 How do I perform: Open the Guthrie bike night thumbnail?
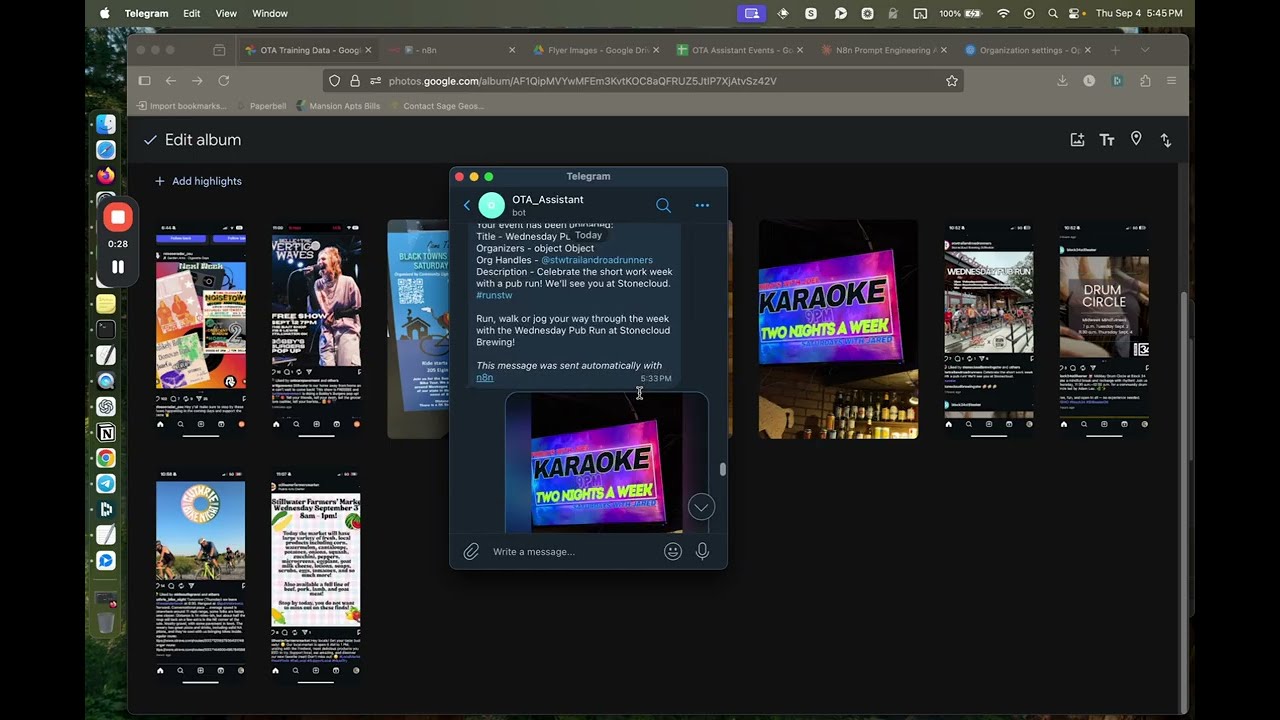point(200,578)
